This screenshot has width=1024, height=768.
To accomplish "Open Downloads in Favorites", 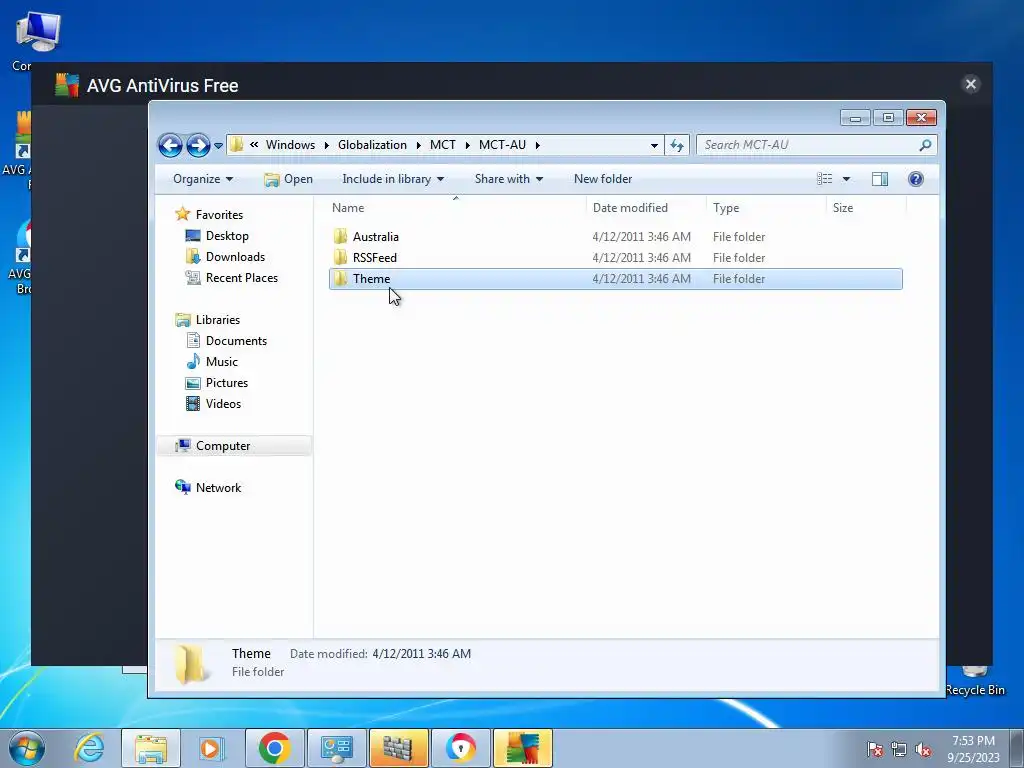I will 235,257.
